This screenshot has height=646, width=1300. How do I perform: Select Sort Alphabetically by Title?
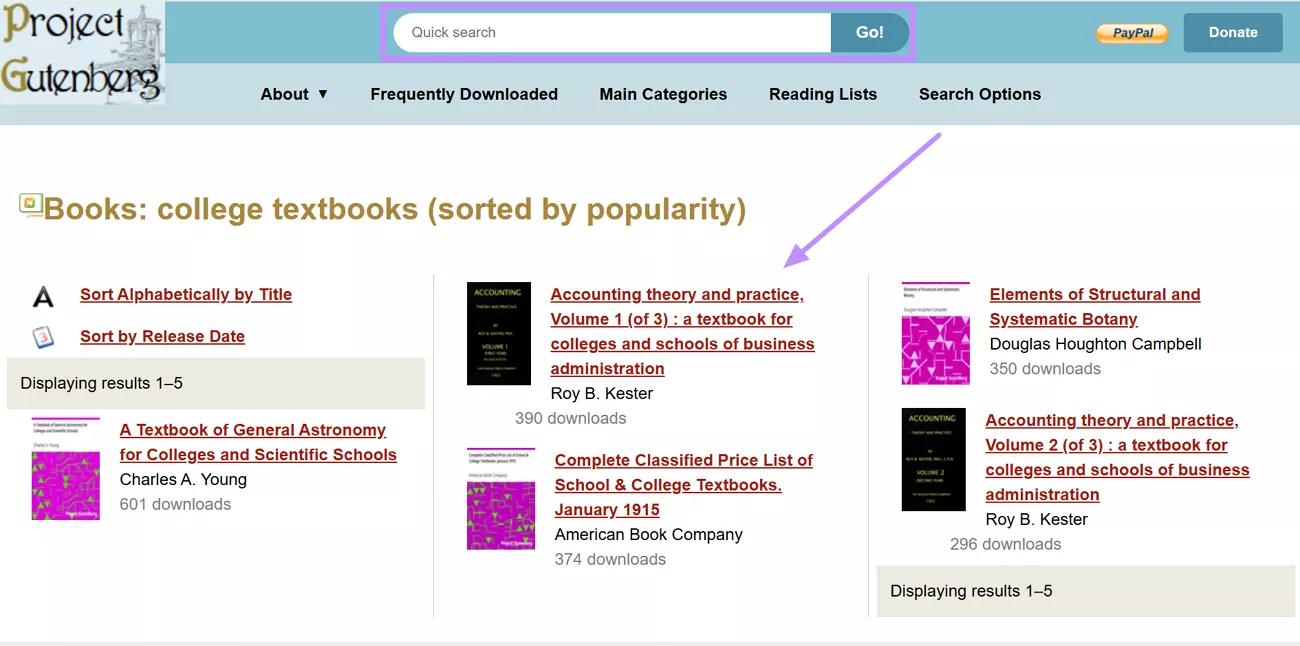185,294
